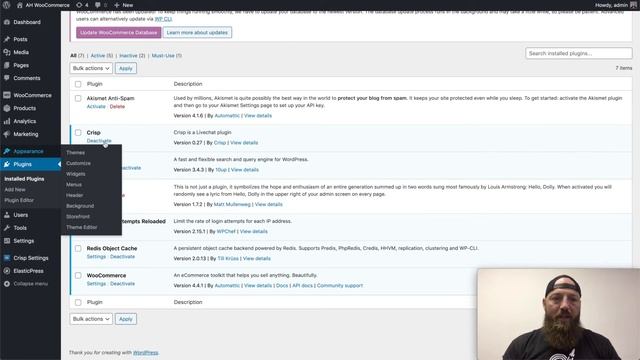Image resolution: width=640 pixels, height=360 pixels.
Task: Open Customize in the Appearance flyout
Action: (78, 163)
